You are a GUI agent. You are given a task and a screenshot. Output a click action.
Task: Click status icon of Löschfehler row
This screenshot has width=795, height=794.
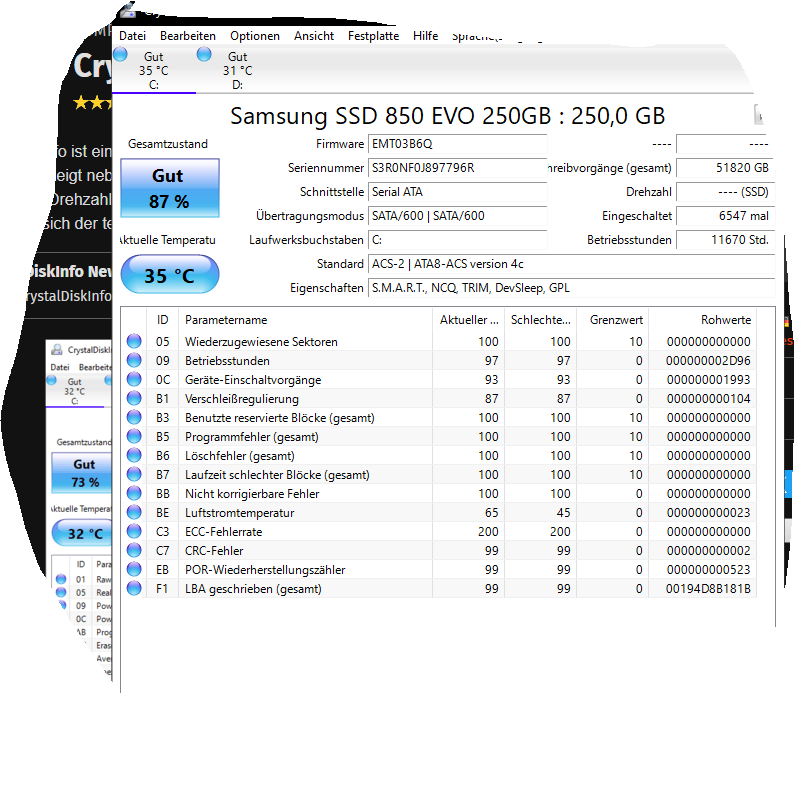click(134, 455)
